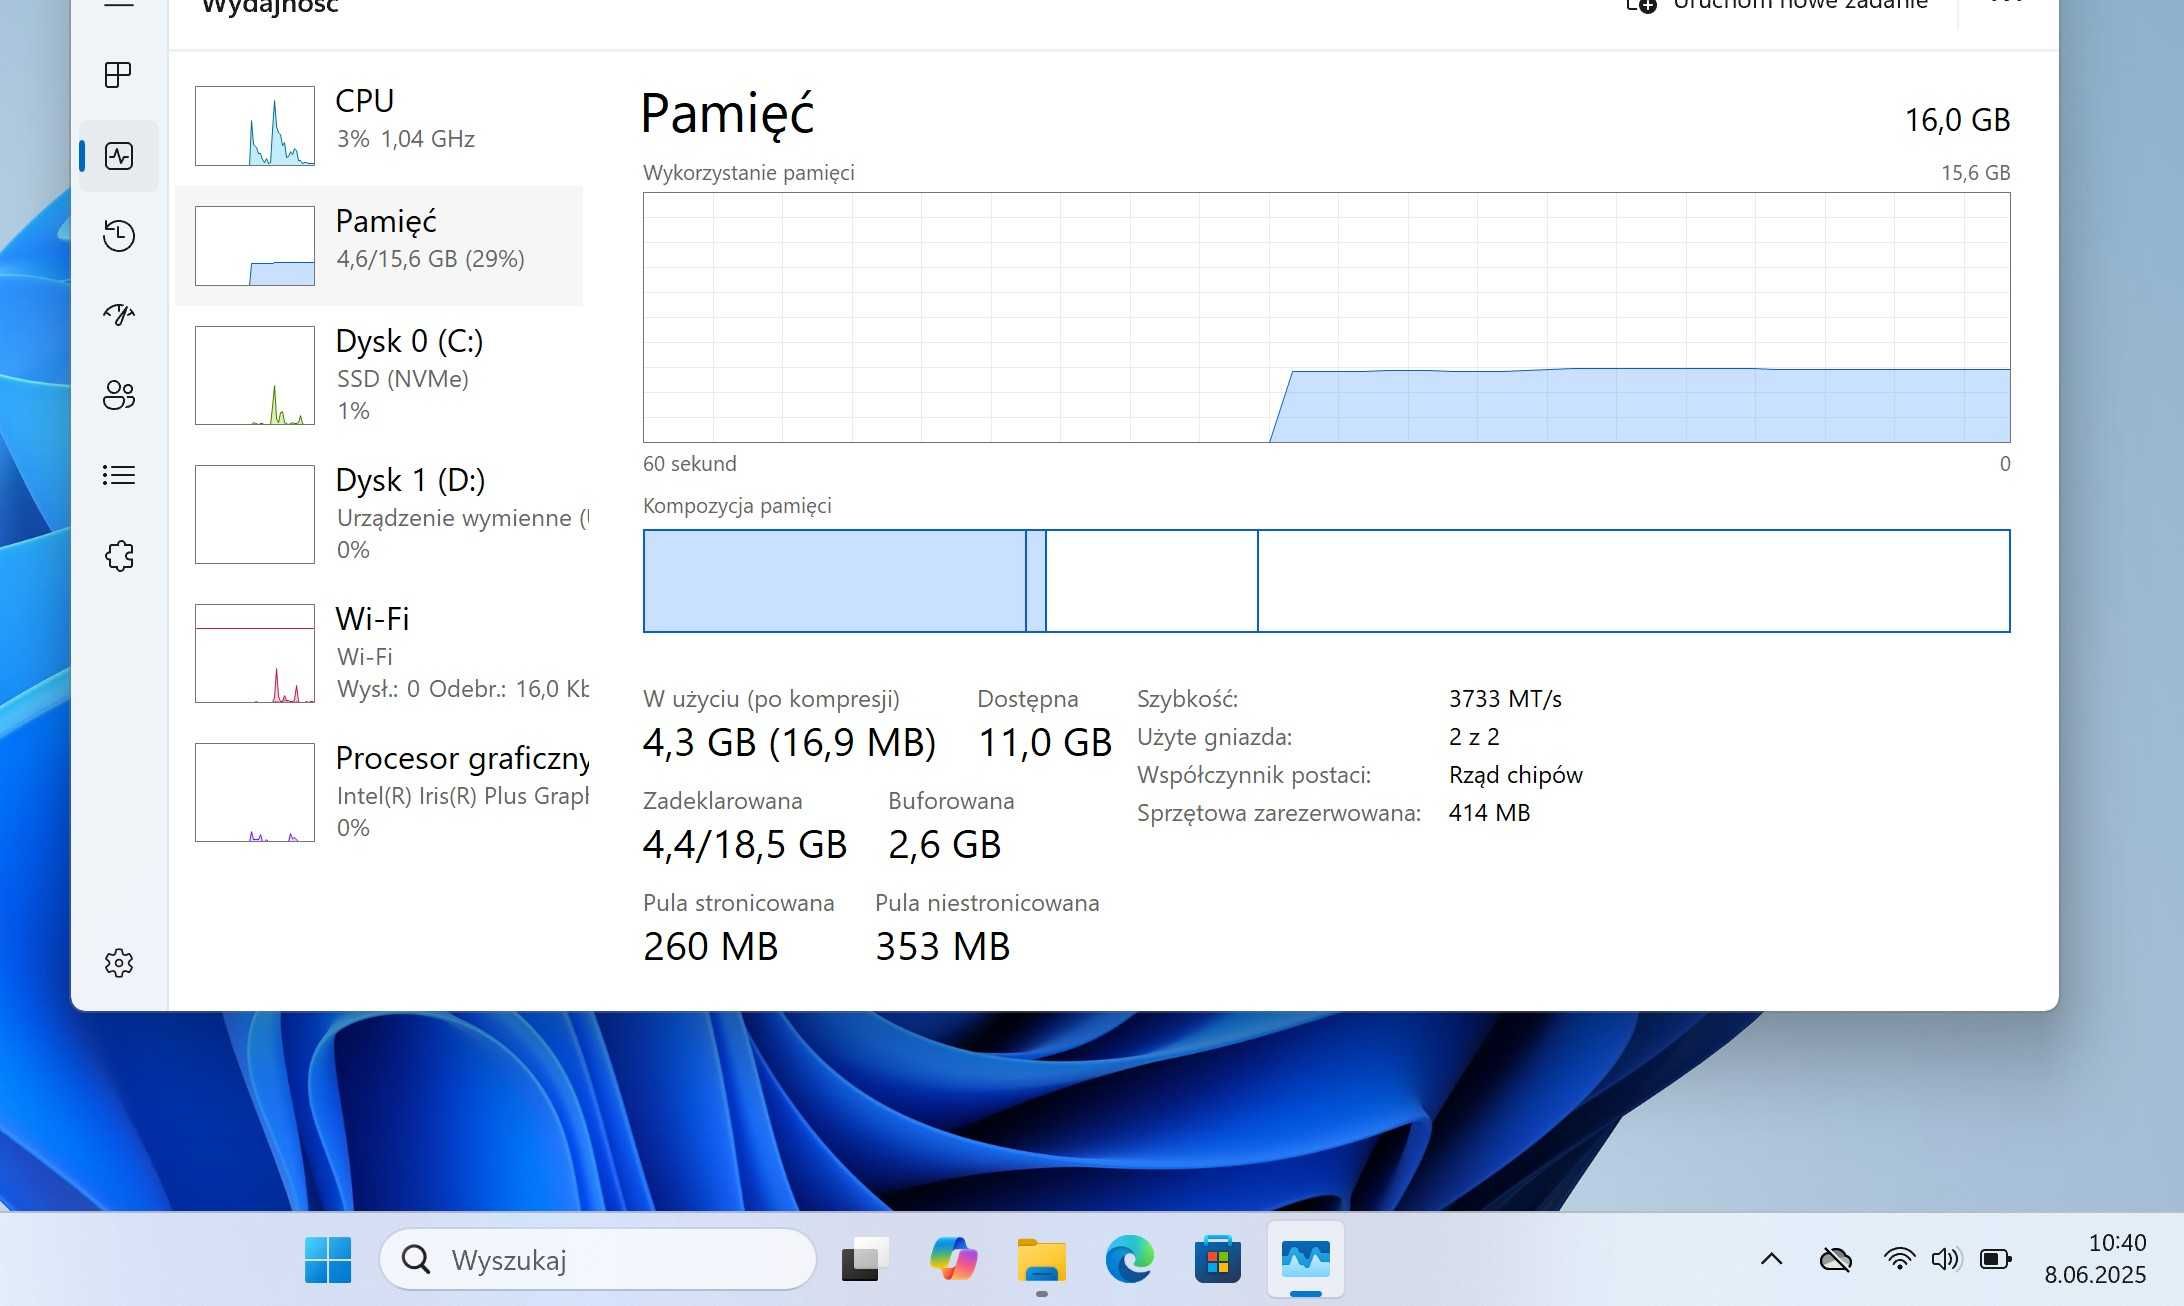Select Dysk 0 (C:) in resource list

(x=380, y=375)
